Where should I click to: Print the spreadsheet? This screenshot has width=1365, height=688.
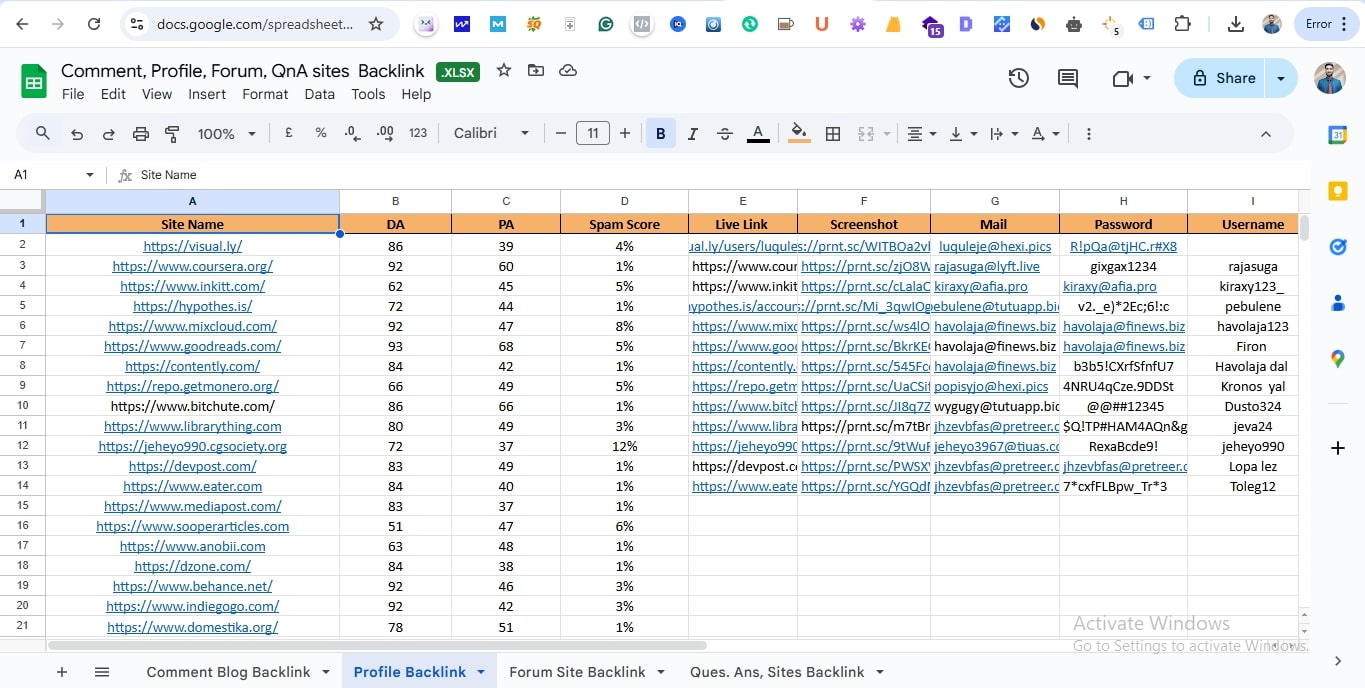141,134
